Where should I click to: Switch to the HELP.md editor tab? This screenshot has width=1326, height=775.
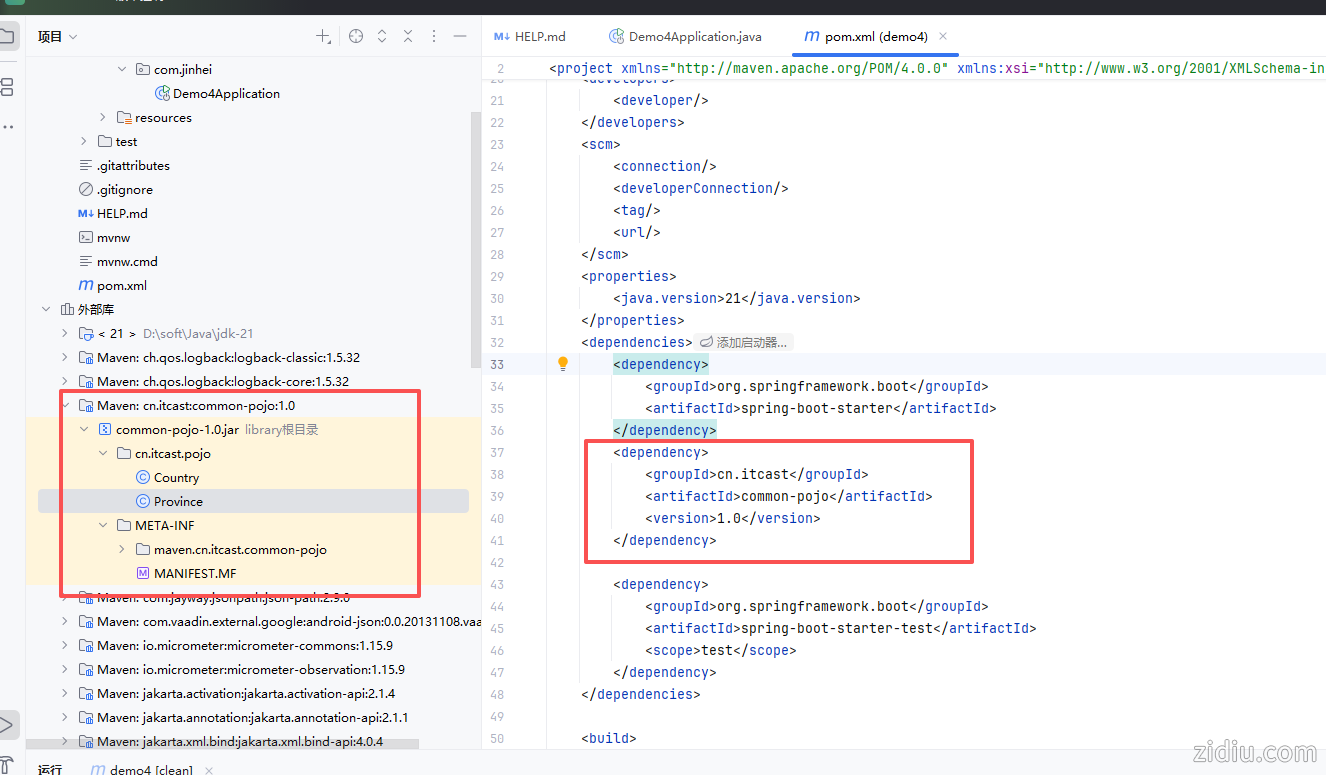530,37
